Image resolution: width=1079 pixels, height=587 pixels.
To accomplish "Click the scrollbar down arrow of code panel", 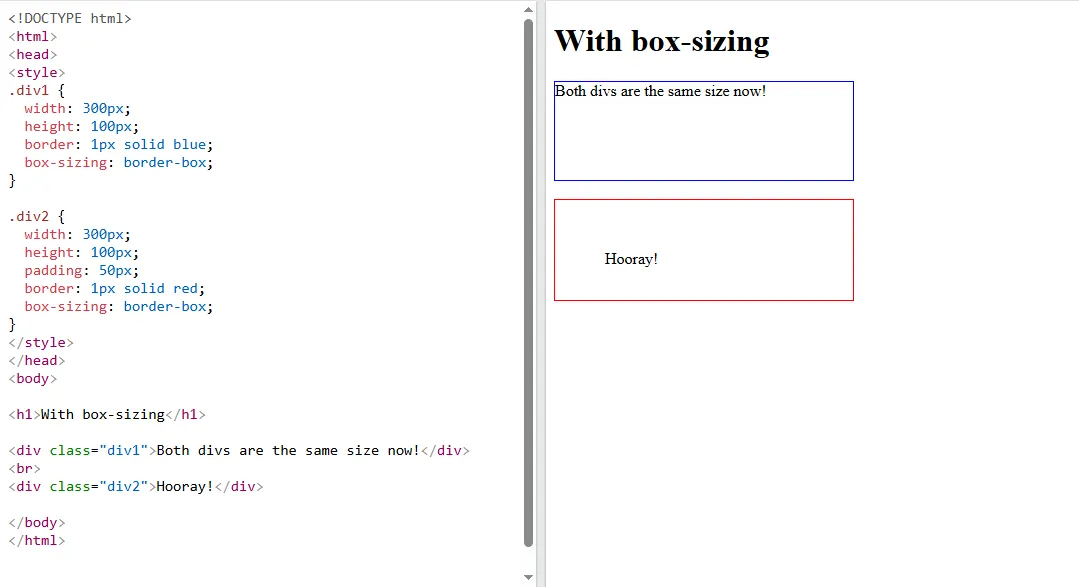I will point(529,577).
